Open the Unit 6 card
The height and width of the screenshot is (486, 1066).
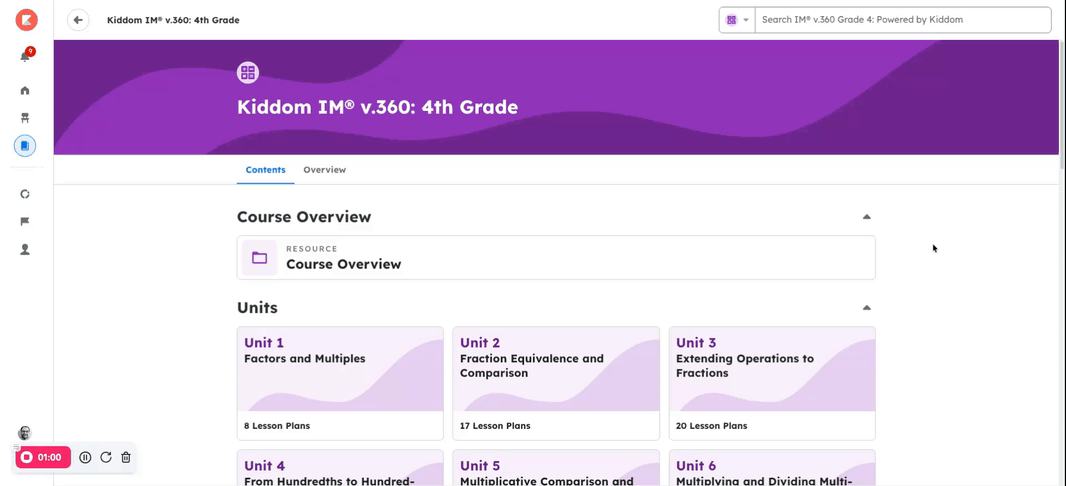click(x=772, y=468)
